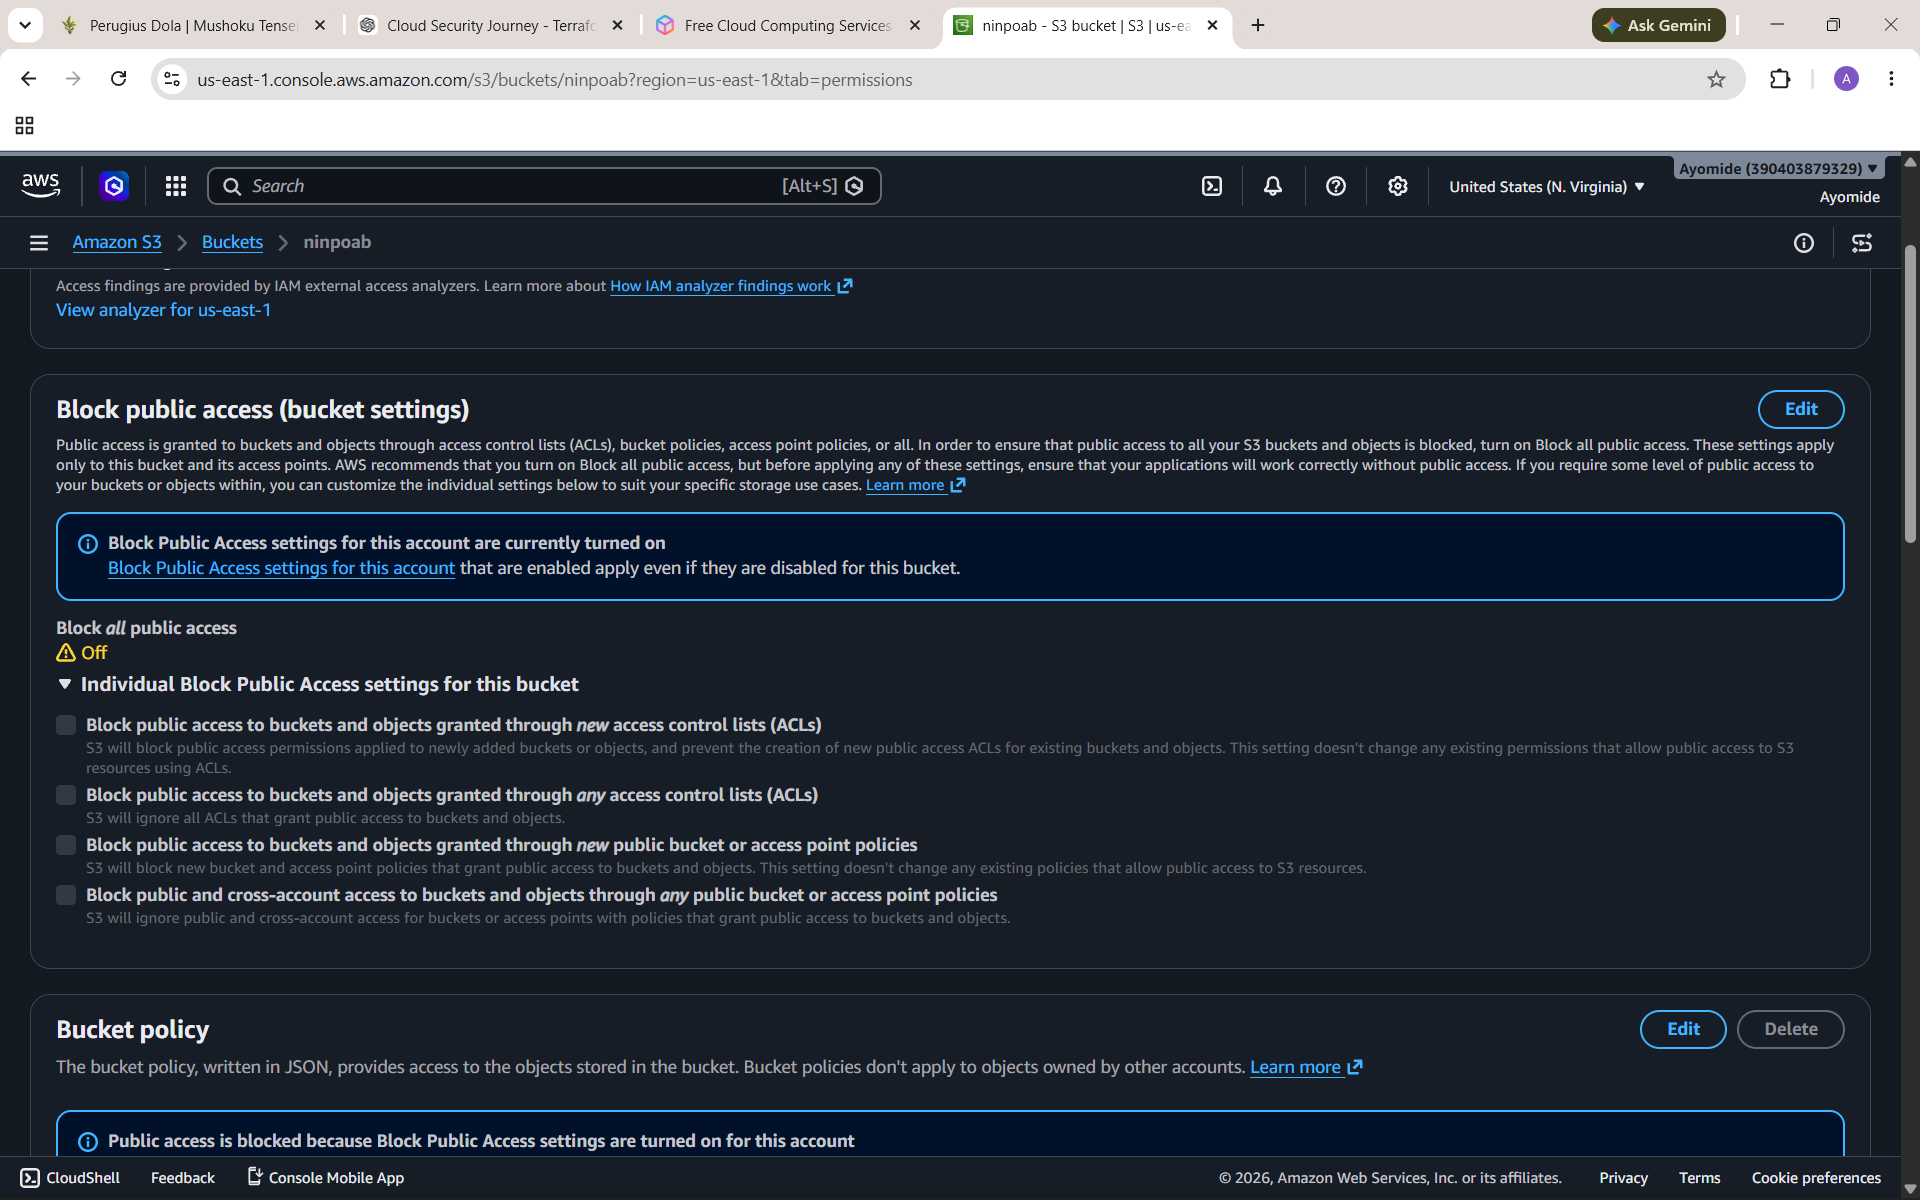The height and width of the screenshot is (1200, 1920).
Task: Close the Perugius Dola tab
Action: coord(320,25)
